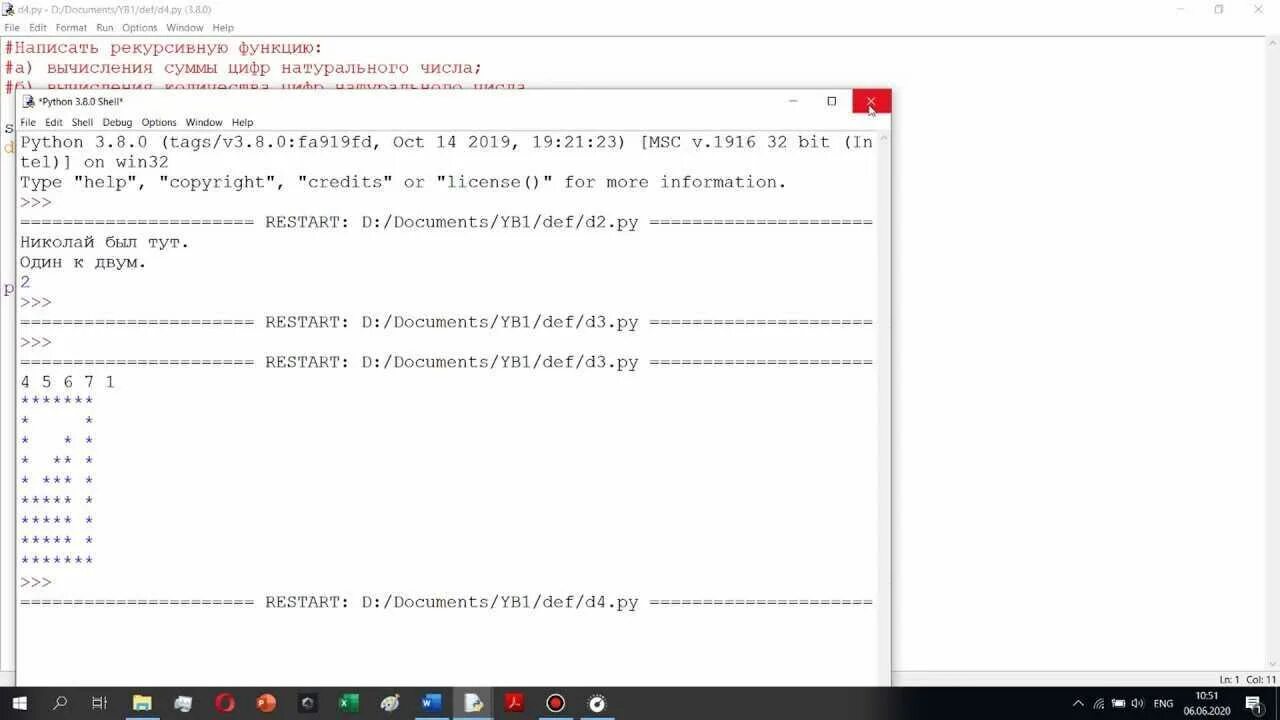This screenshot has width=1280, height=720.
Task: Open Edit menu in d4.py editor window
Action: coord(38,28)
